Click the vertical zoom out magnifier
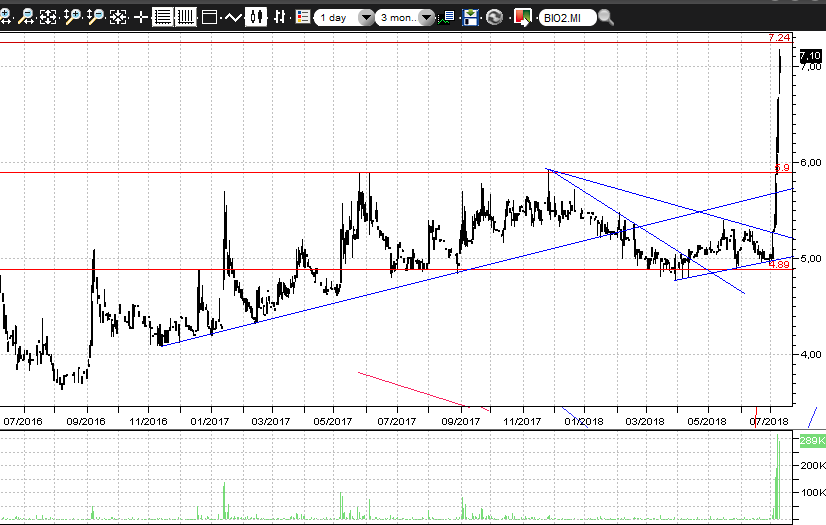Viewport: 826px width, 525px height. [95, 17]
